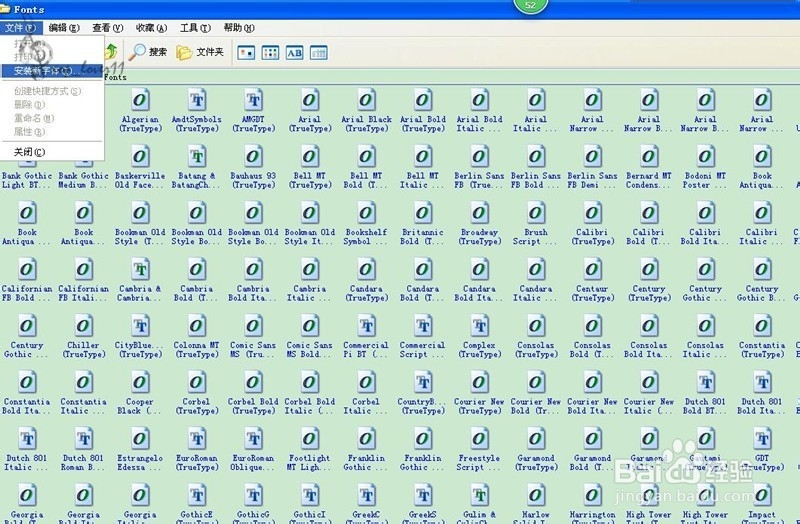Select the Chiller (TrueType) font icon
The height and width of the screenshot is (524, 800).
coord(84,326)
